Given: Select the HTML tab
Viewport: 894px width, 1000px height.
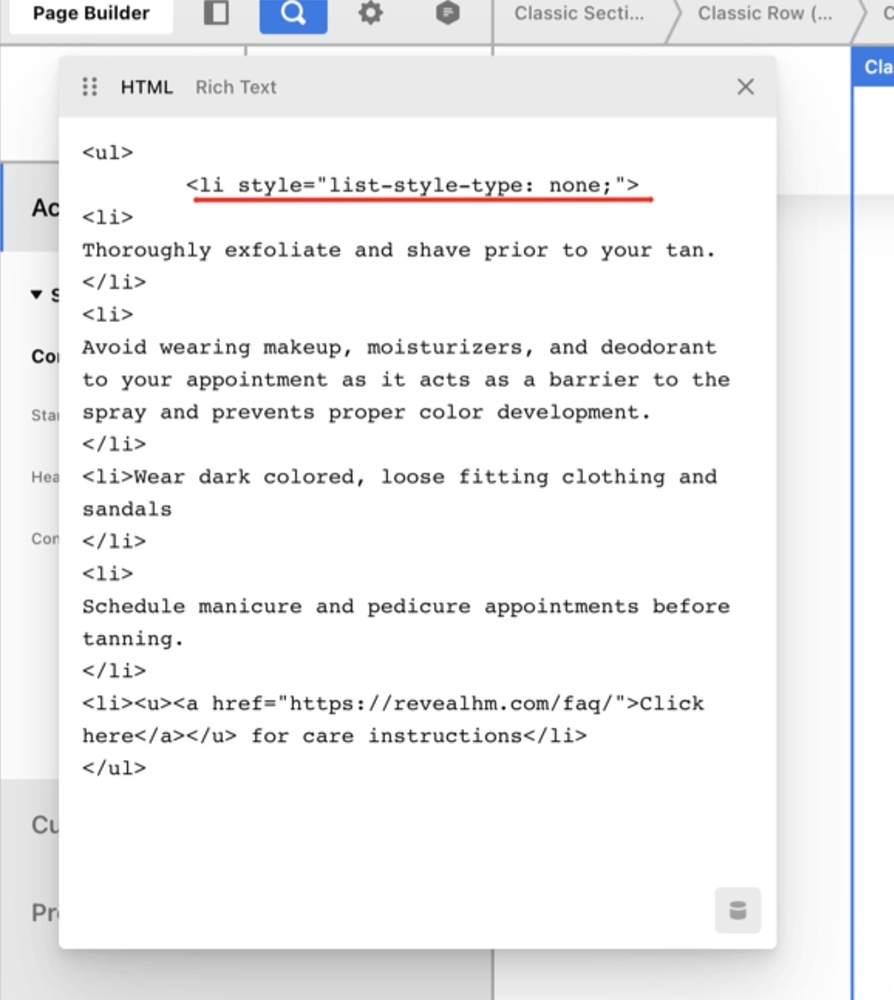Looking at the screenshot, I should point(147,87).
